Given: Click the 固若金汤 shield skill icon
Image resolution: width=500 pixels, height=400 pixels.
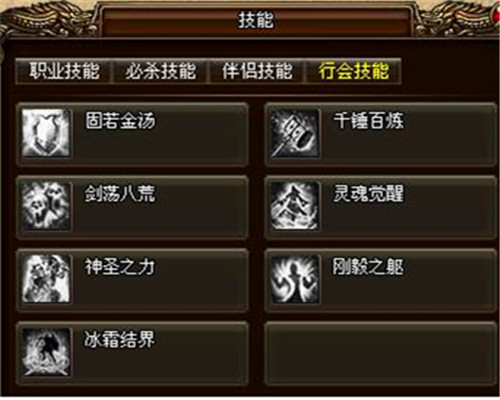Looking at the screenshot, I should 46,133.
